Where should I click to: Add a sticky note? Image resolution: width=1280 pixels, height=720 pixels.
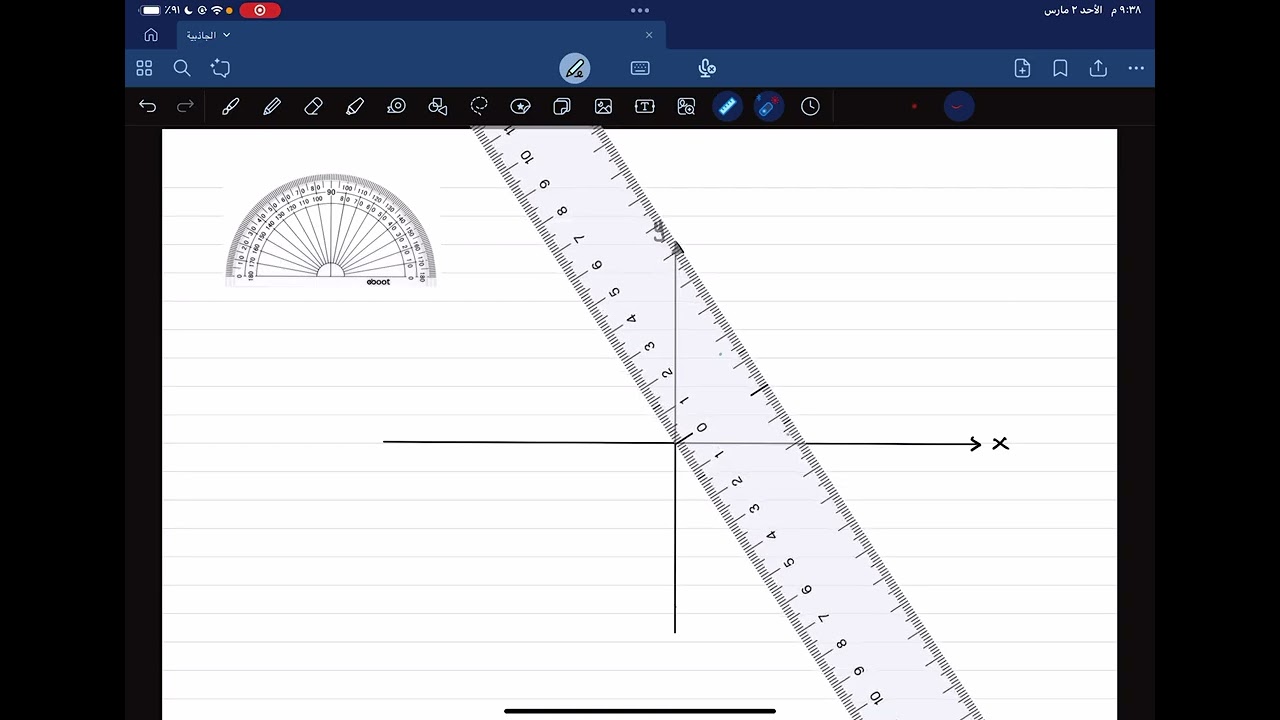click(562, 106)
